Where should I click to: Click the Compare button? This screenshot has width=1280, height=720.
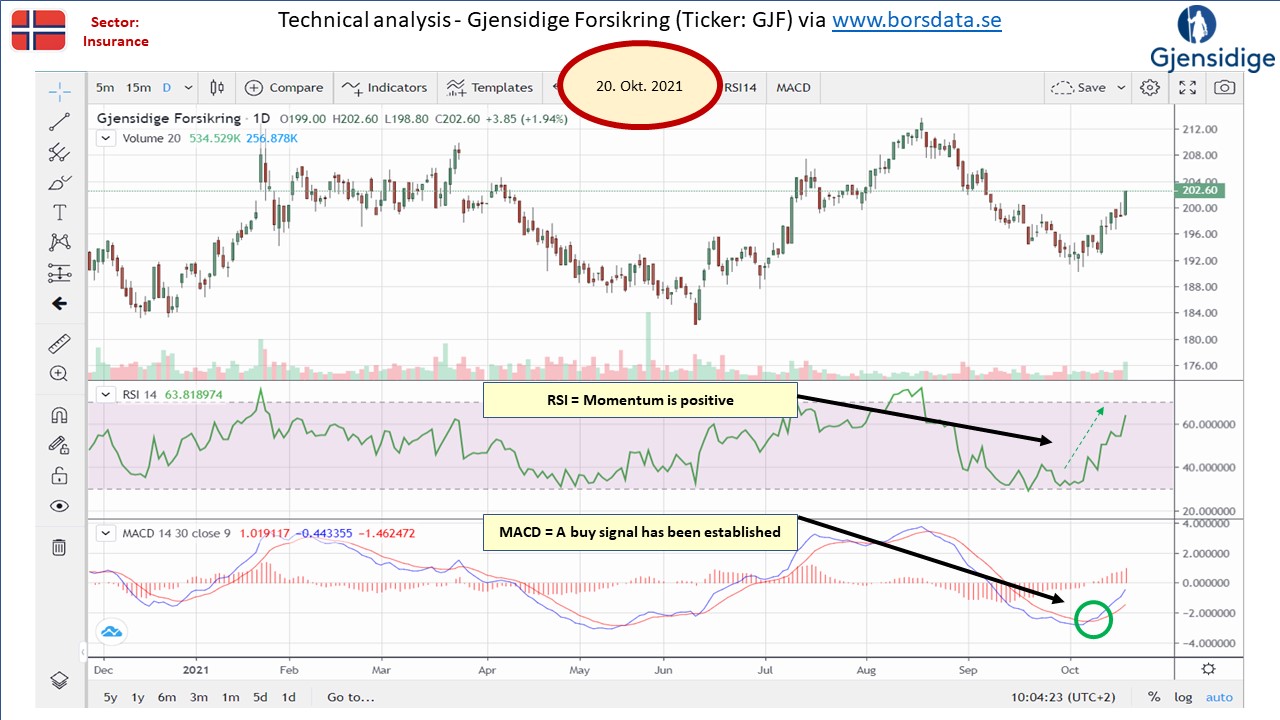285,88
